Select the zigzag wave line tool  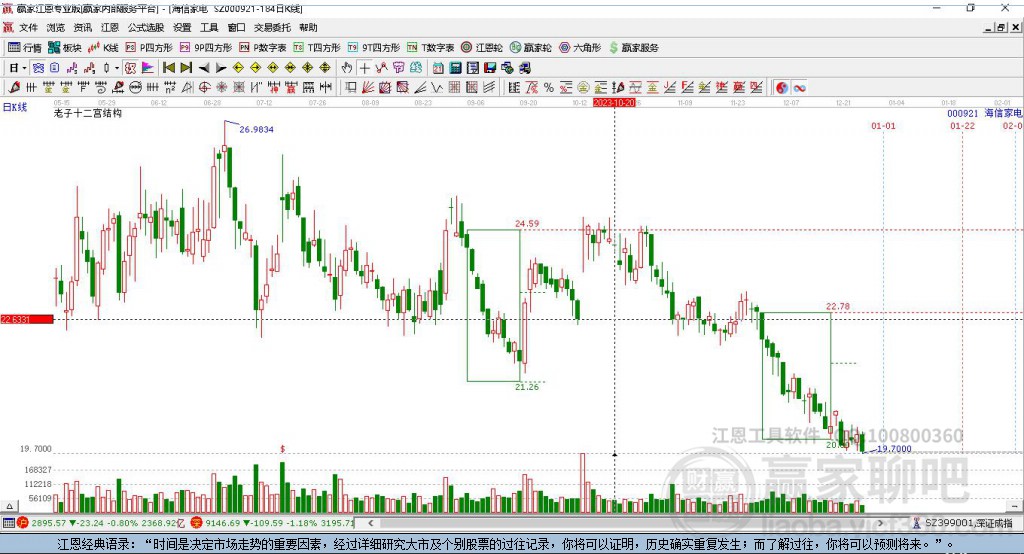coord(437,88)
